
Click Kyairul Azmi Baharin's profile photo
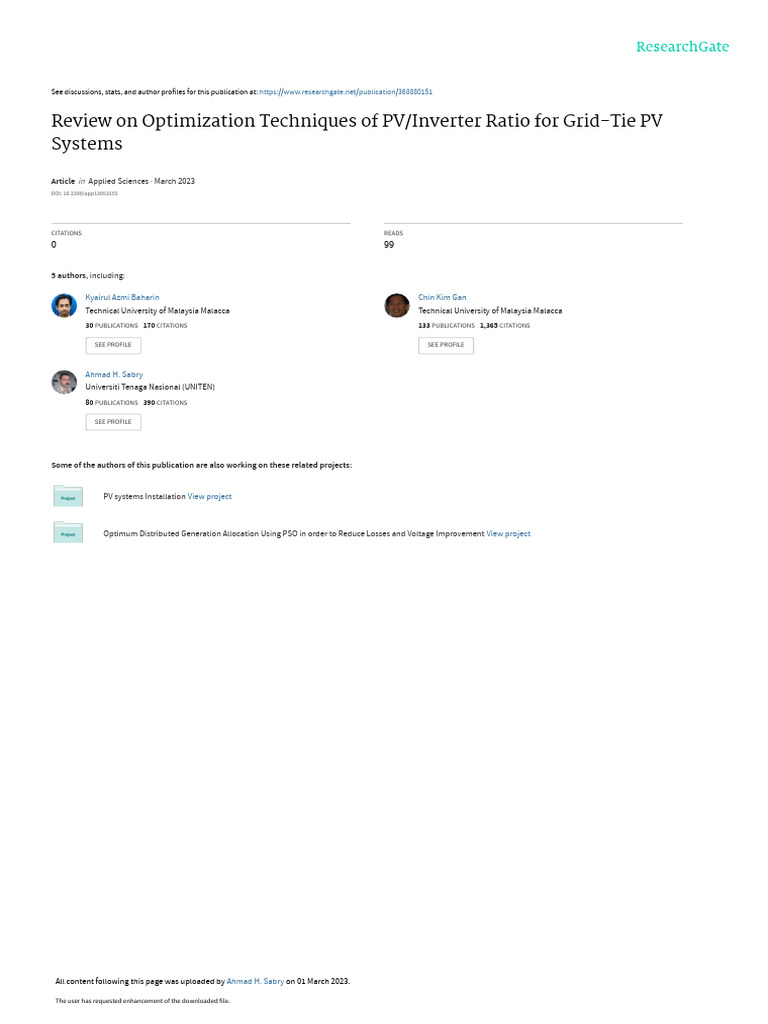click(64, 305)
